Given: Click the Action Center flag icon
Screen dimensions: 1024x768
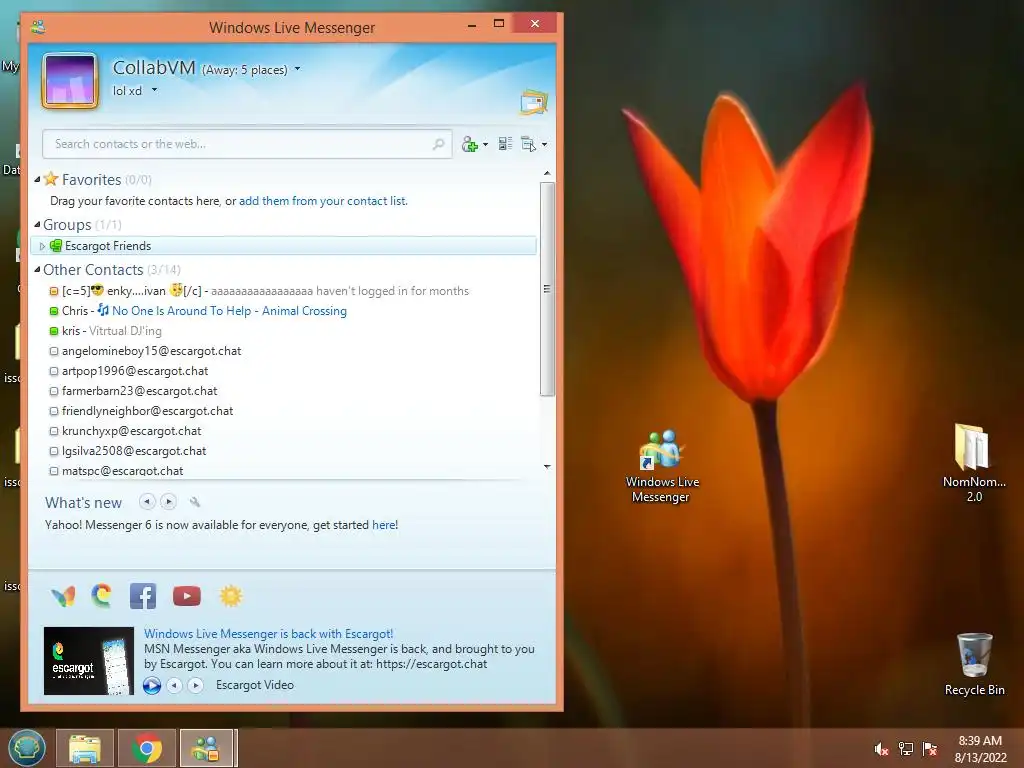Looking at the screenshot, I should tap(930, 749).
